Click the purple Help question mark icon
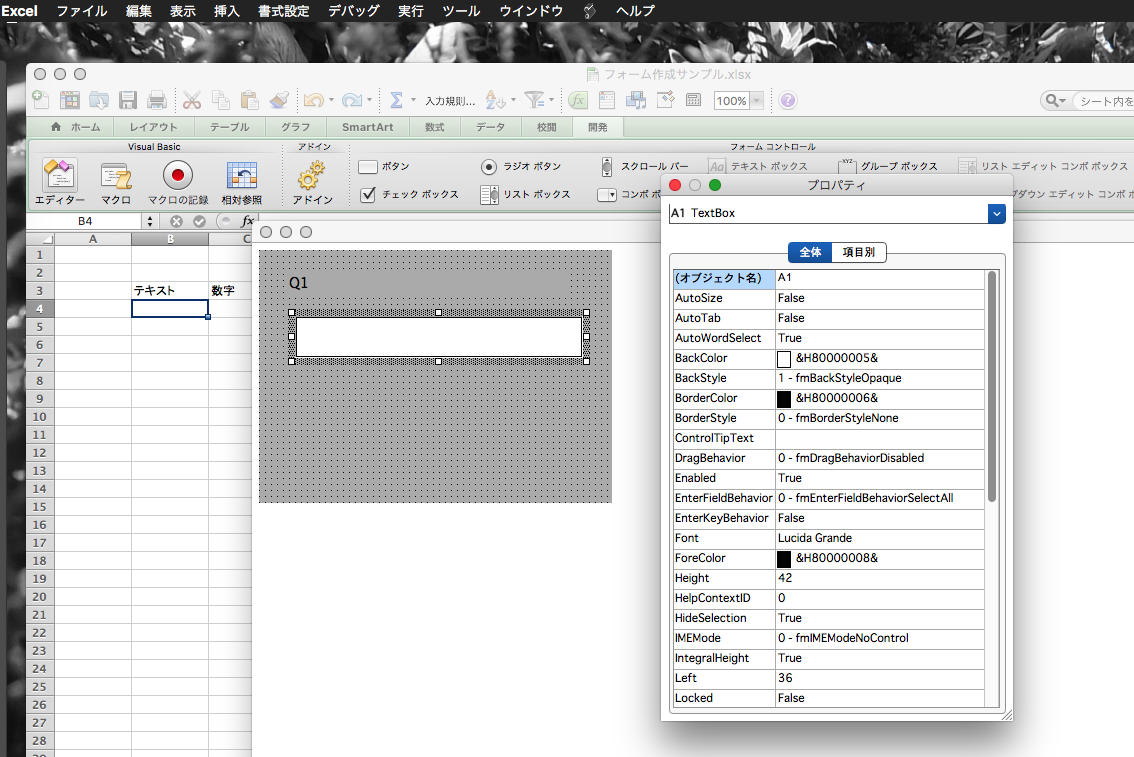 (x=788, y=100)
